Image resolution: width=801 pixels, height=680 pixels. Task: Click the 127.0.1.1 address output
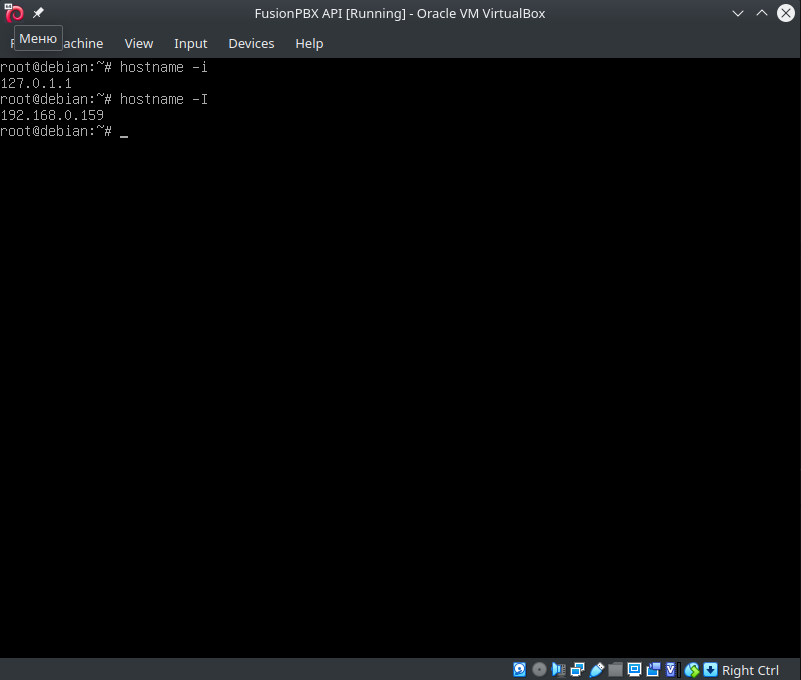tap(36, 83)
